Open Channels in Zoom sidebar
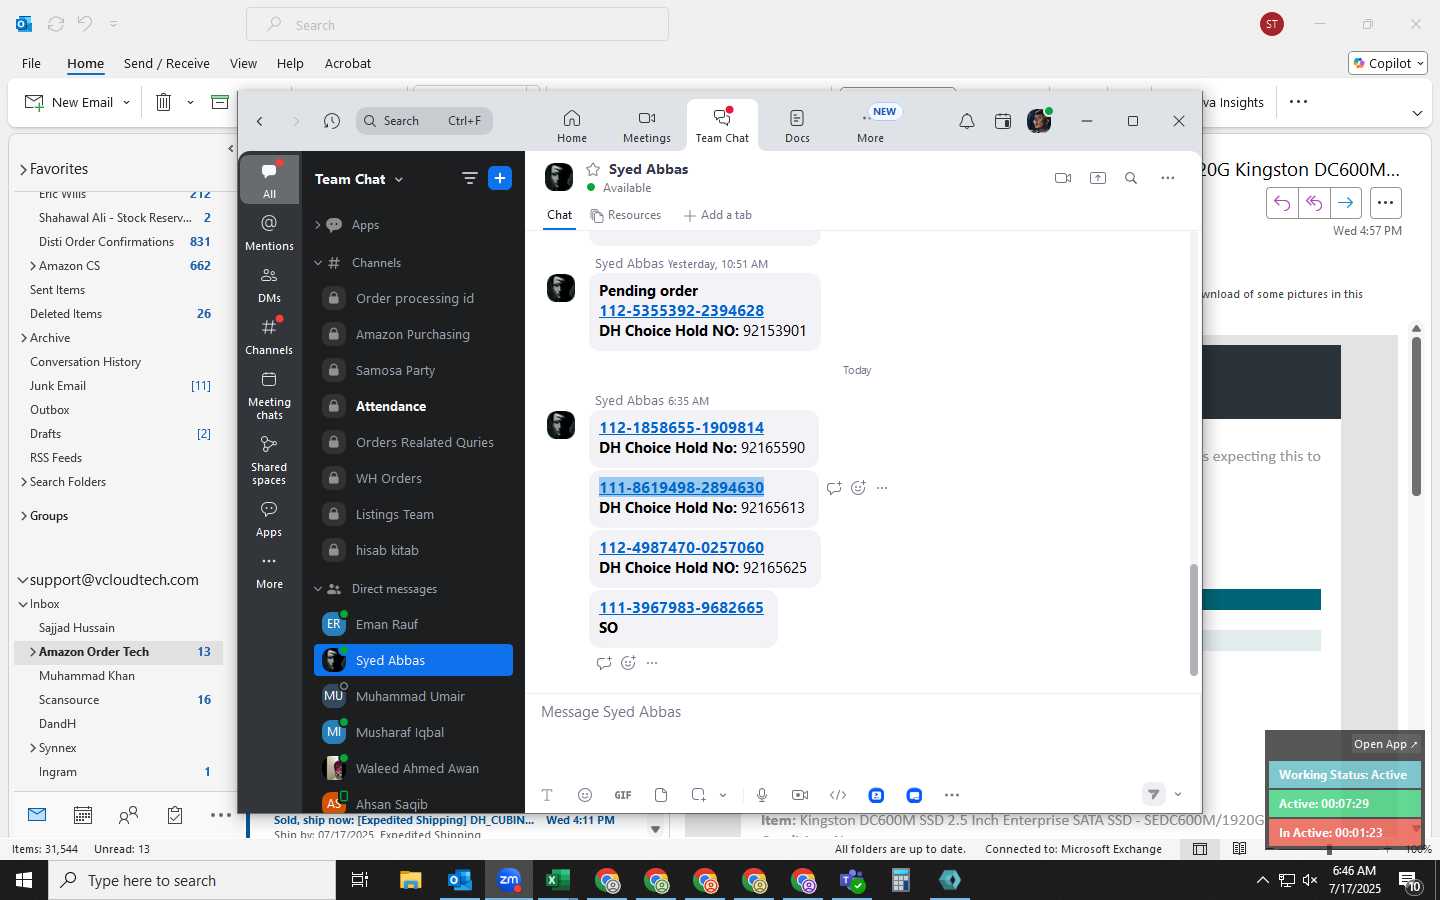Viewport: 1440px width, 900px height. click(x=269, y=336)
